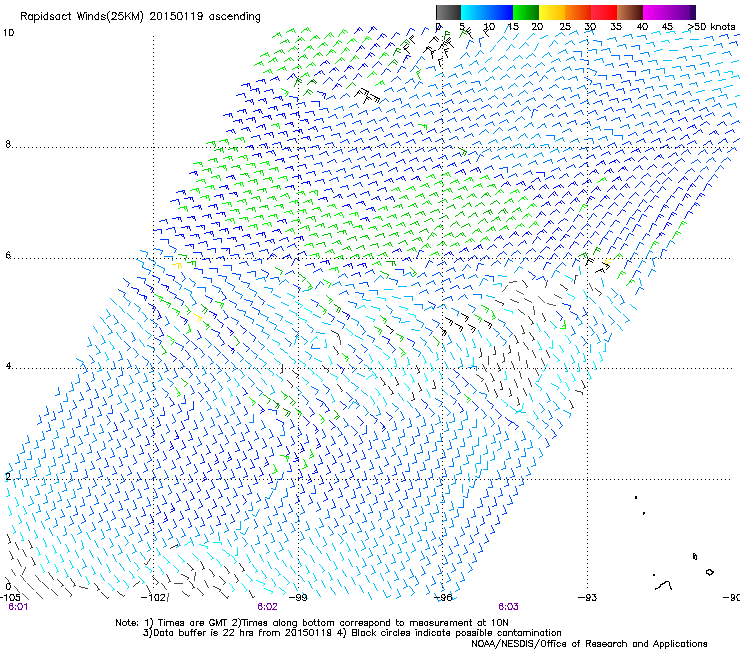Click the dark purple >50 knots swatch
The image size is (740, 650).
click(x=692, y=12)
